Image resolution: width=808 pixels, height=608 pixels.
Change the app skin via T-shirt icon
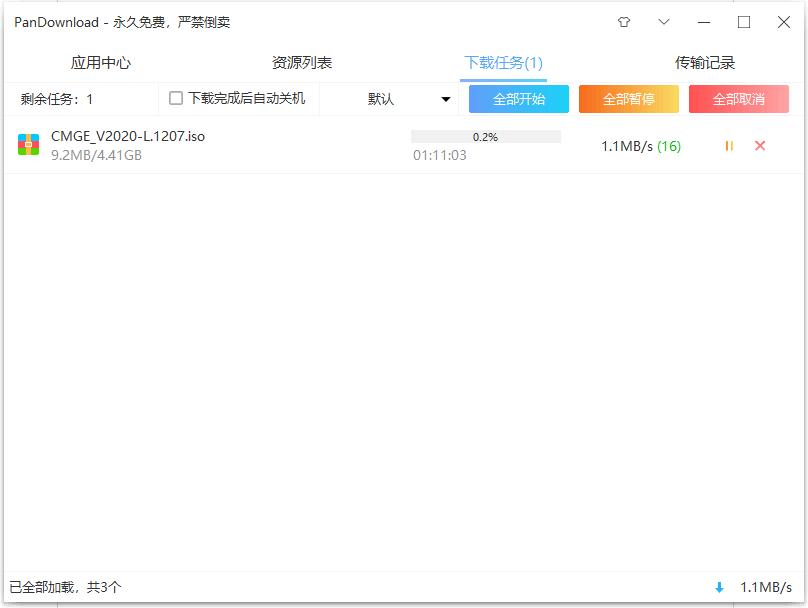coord(623,20)
